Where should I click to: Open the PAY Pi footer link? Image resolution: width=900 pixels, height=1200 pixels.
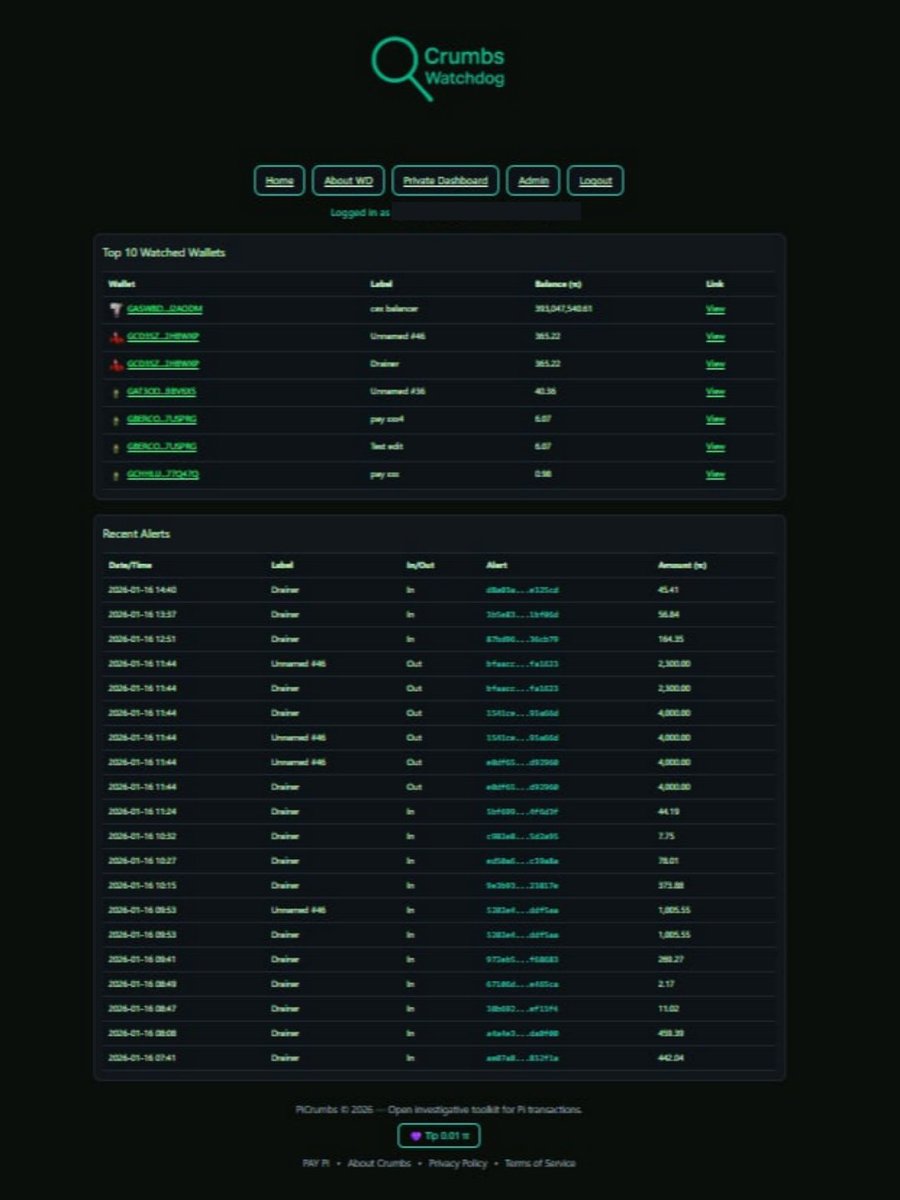[316, 1163]
